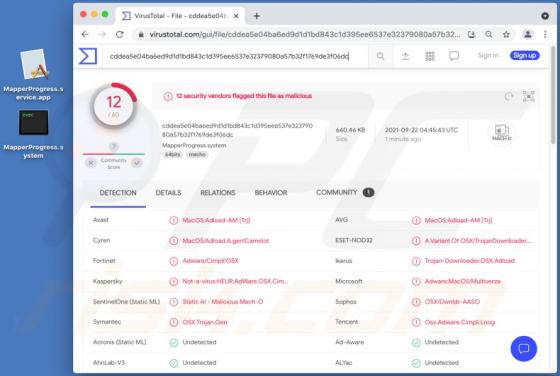The width and height of the screenshot is (560, 376).
Task: Open the RELATIONS tab
Action: tap(218, 193)
